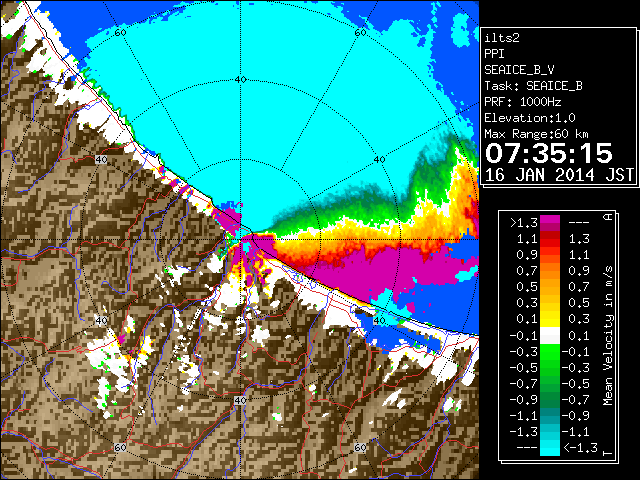Image resolution: width=640 pixels, height=480 pixels.
Task: Click the '40' label on the northeast ring over sea
Action: (380, 160)
